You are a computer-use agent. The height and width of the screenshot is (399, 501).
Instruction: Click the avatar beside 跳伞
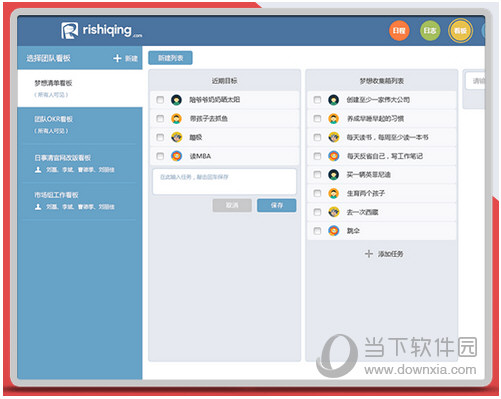(333, 231)
